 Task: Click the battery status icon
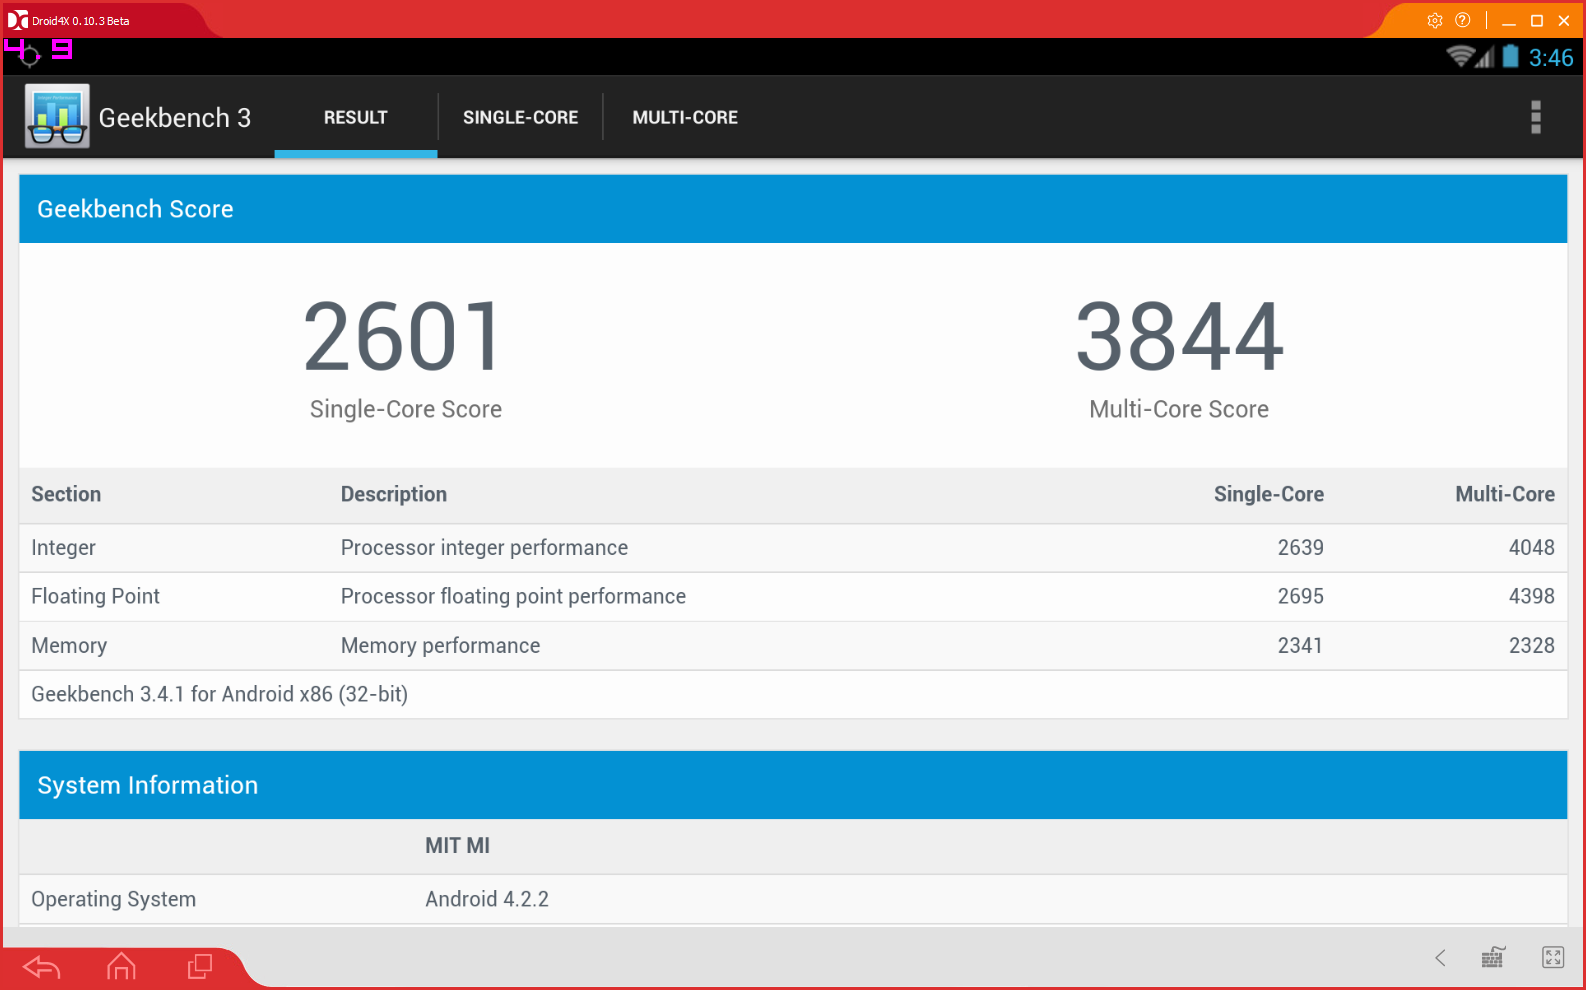coord(1510,56)
